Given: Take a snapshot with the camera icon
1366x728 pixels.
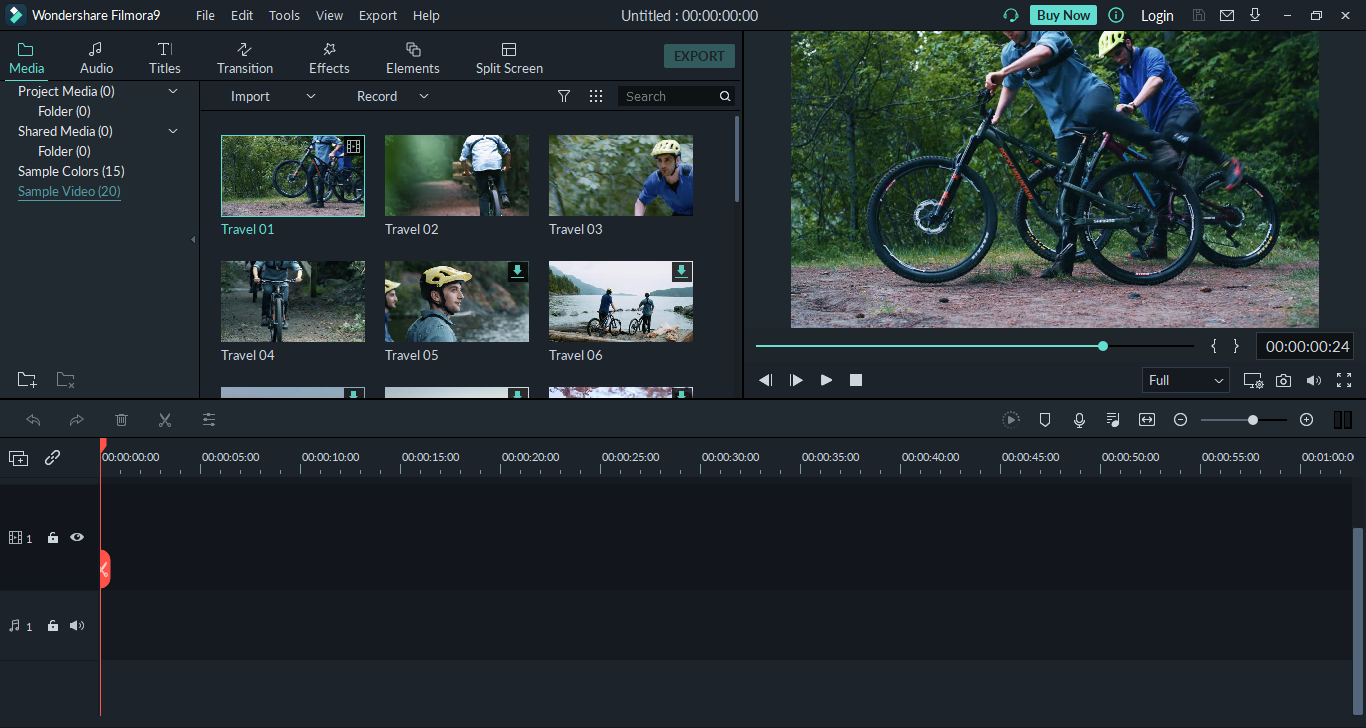Looking at the screenshot, I should point(1283,381).
